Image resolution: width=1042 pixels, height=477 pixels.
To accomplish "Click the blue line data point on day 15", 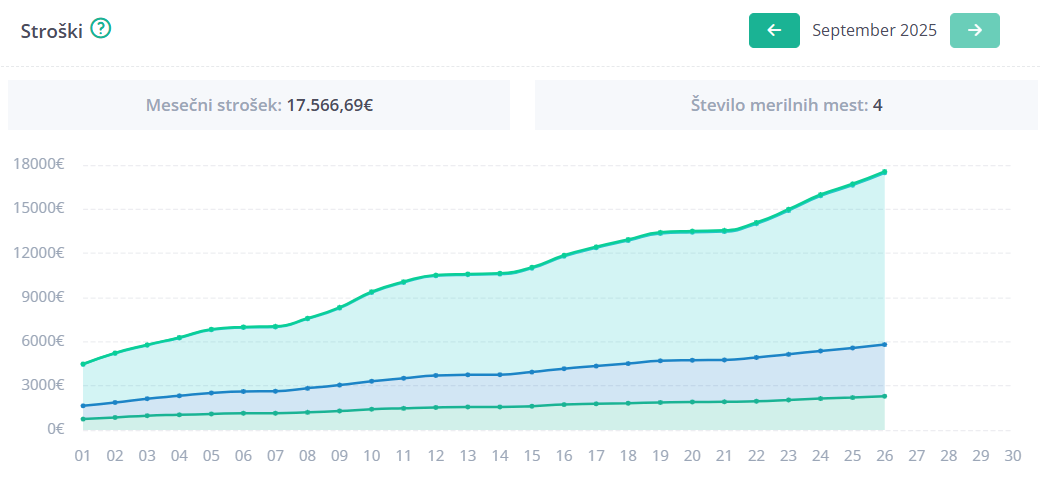I will coord(532,372).
